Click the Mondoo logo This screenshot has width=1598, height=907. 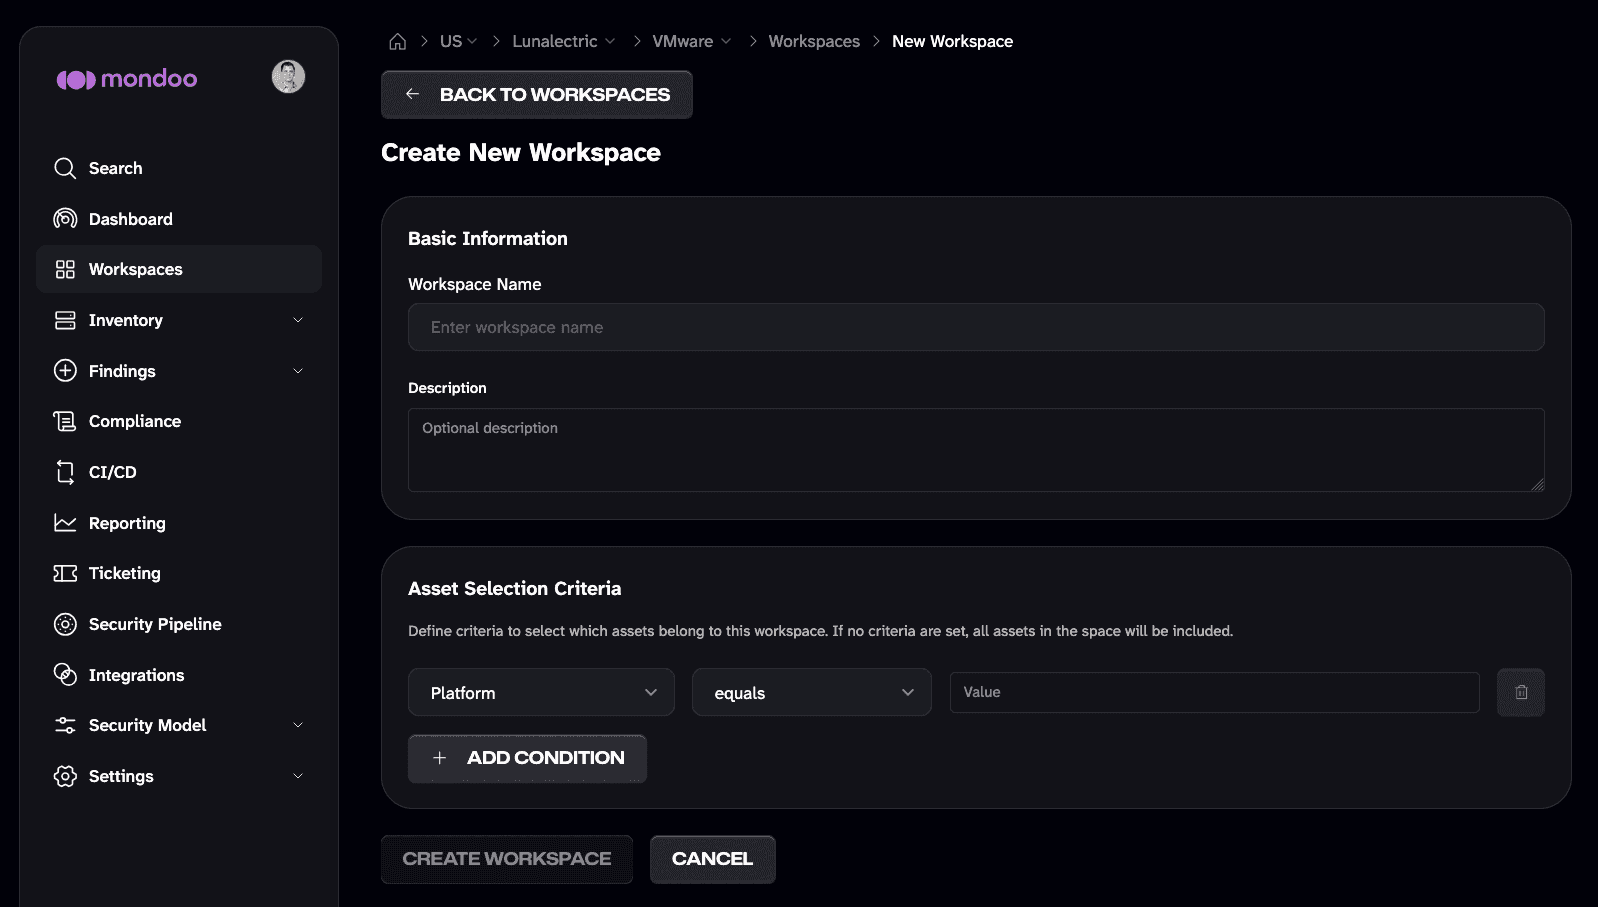(127, 79)
